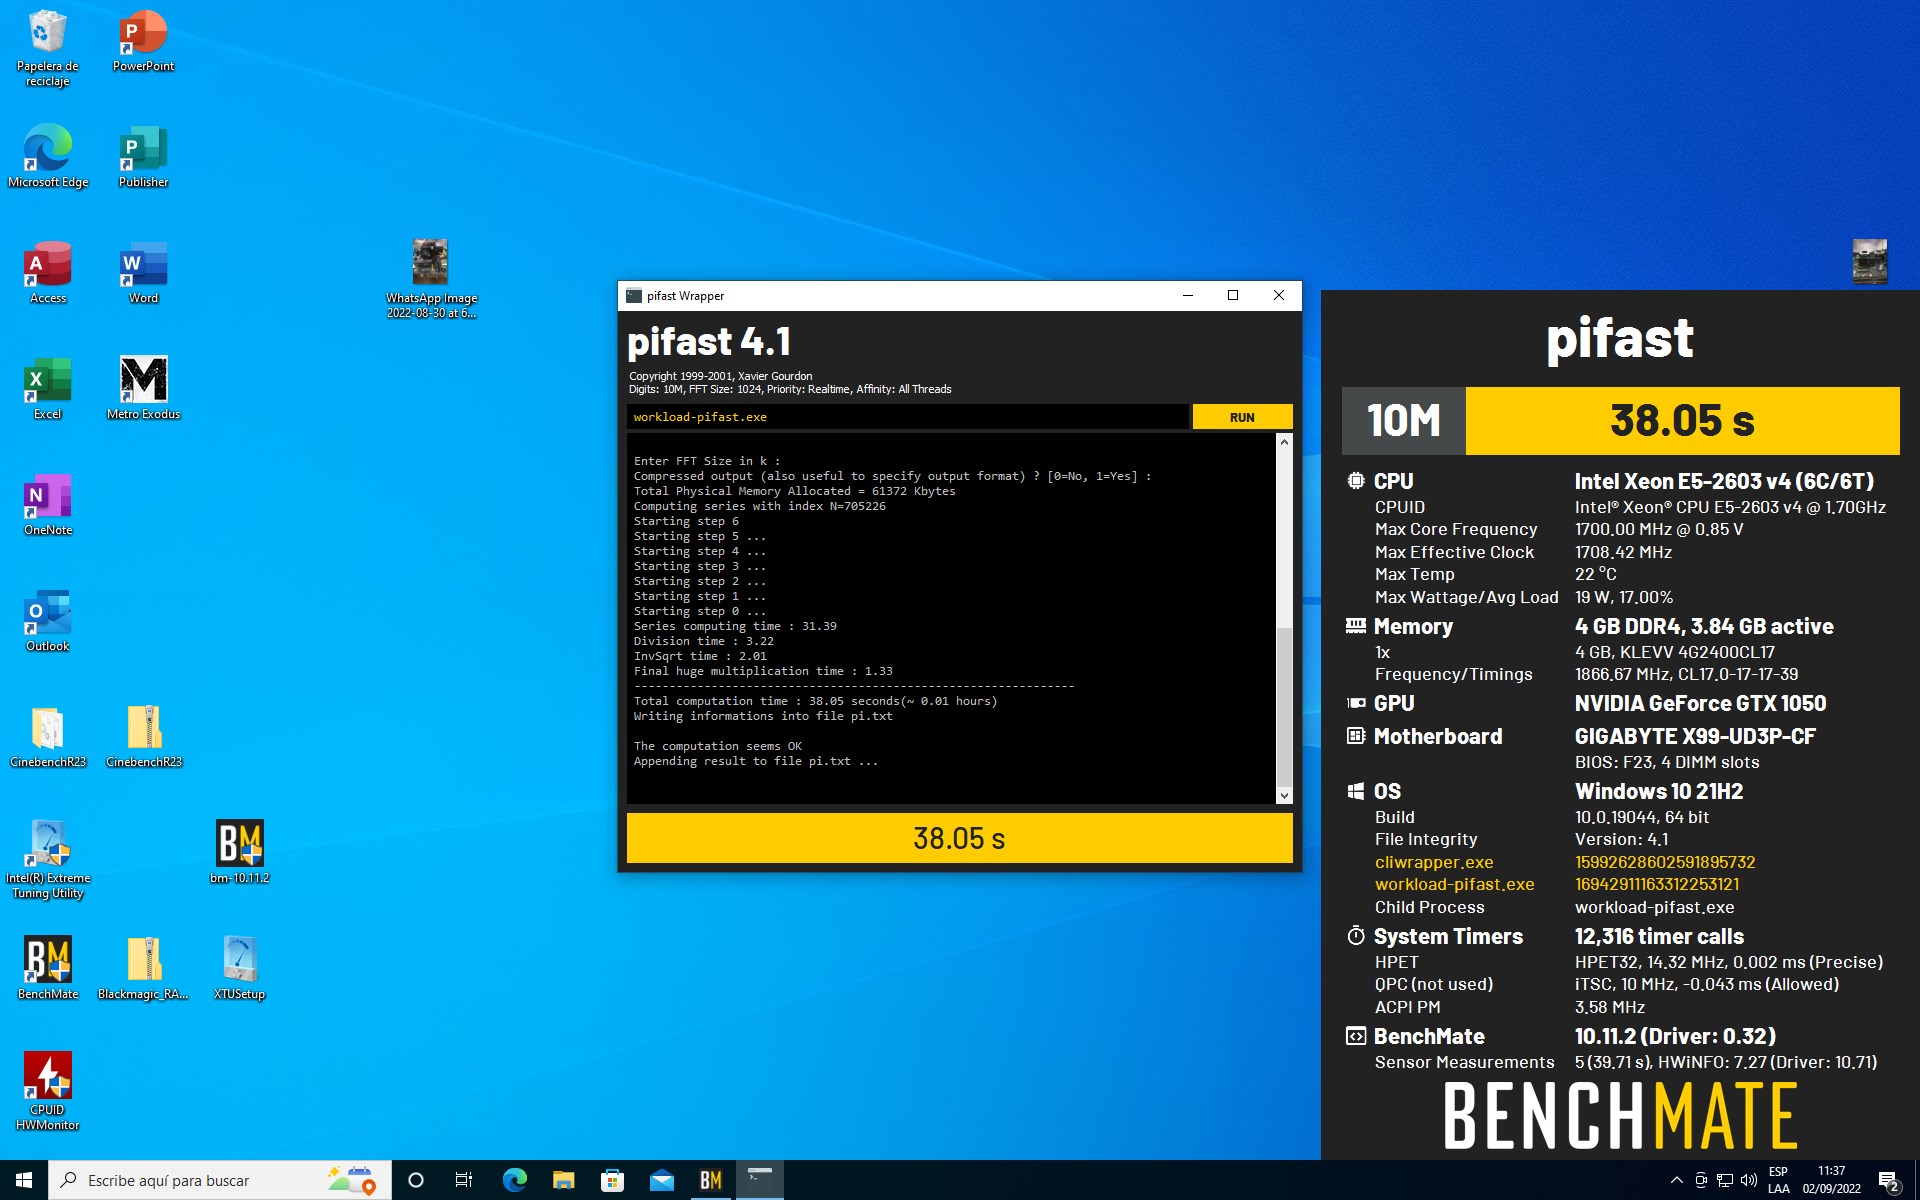Click the RUN button in pifast Wrapper
The image size is (1920, 1200).
coord(1242,417)
